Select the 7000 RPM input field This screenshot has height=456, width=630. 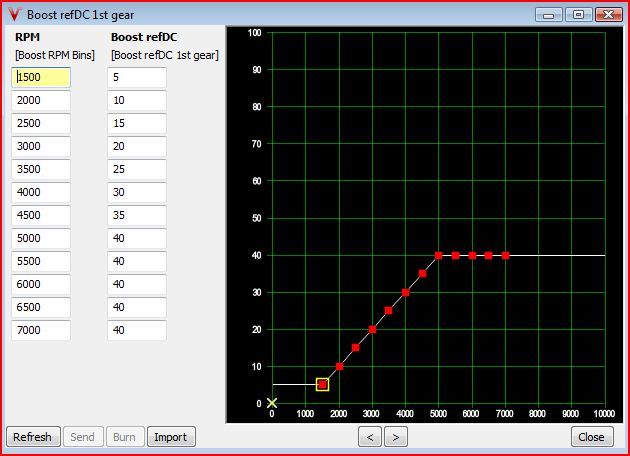coord(41,330)
